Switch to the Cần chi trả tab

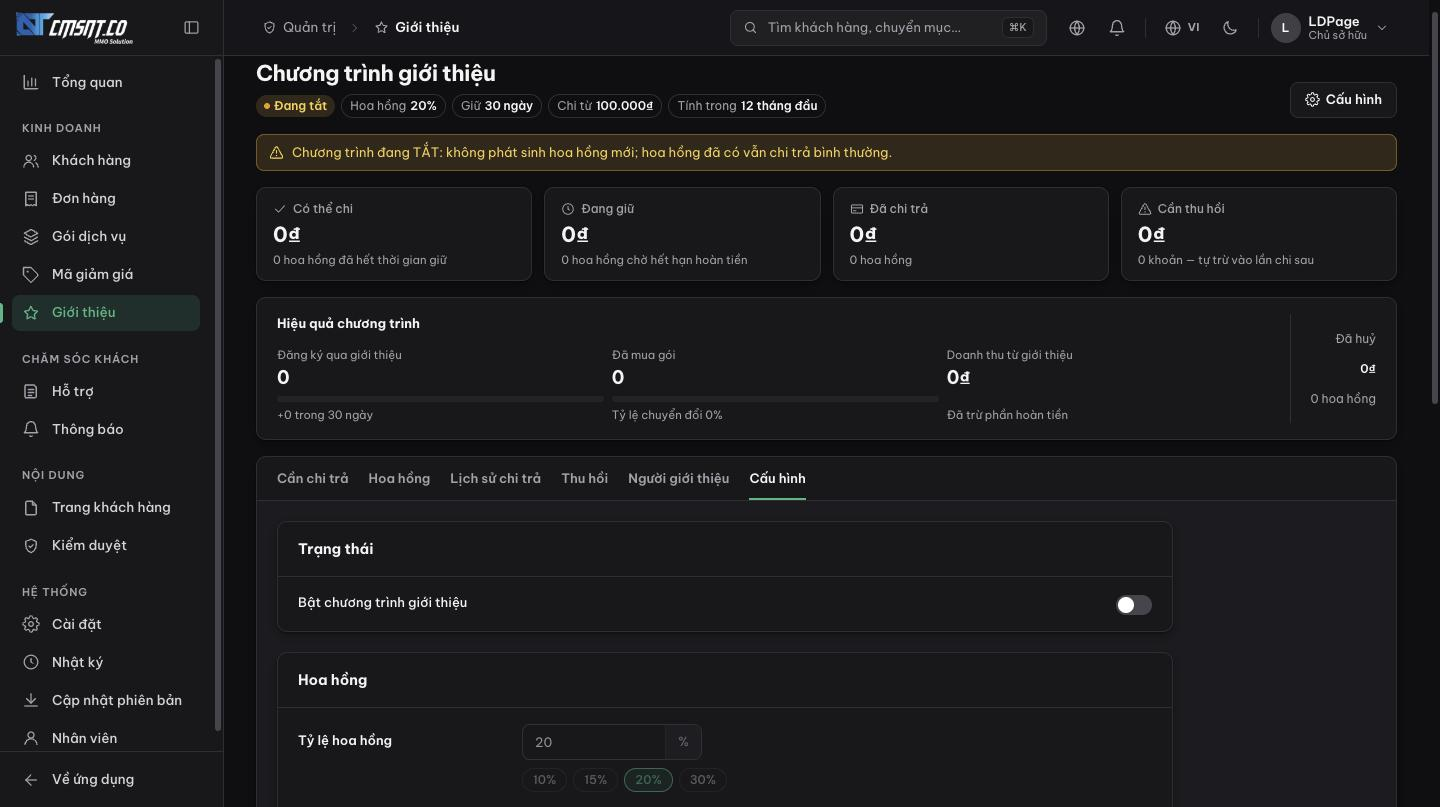point(313,478)
